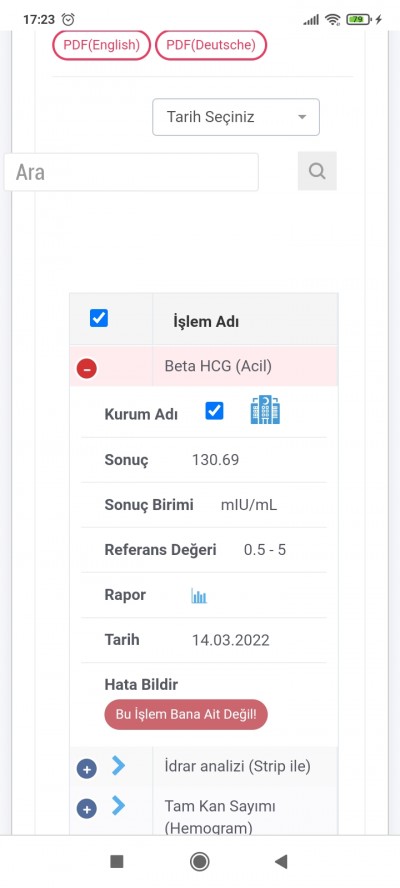Download PDF(Deutsche) report

click(211, 45)
